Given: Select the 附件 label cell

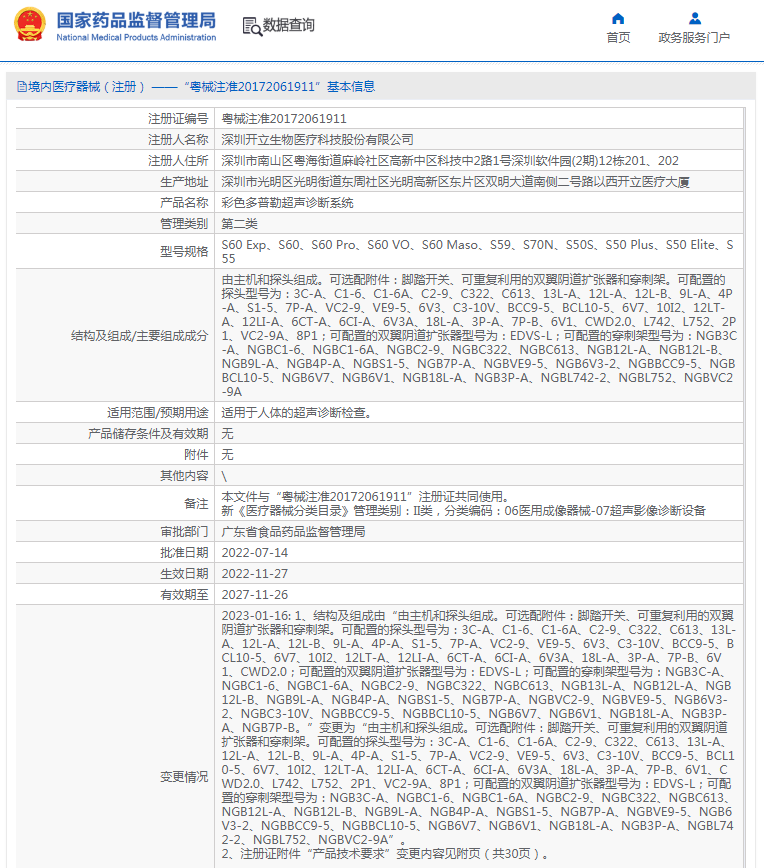Looking at the screenshot, I should [115, 454].
